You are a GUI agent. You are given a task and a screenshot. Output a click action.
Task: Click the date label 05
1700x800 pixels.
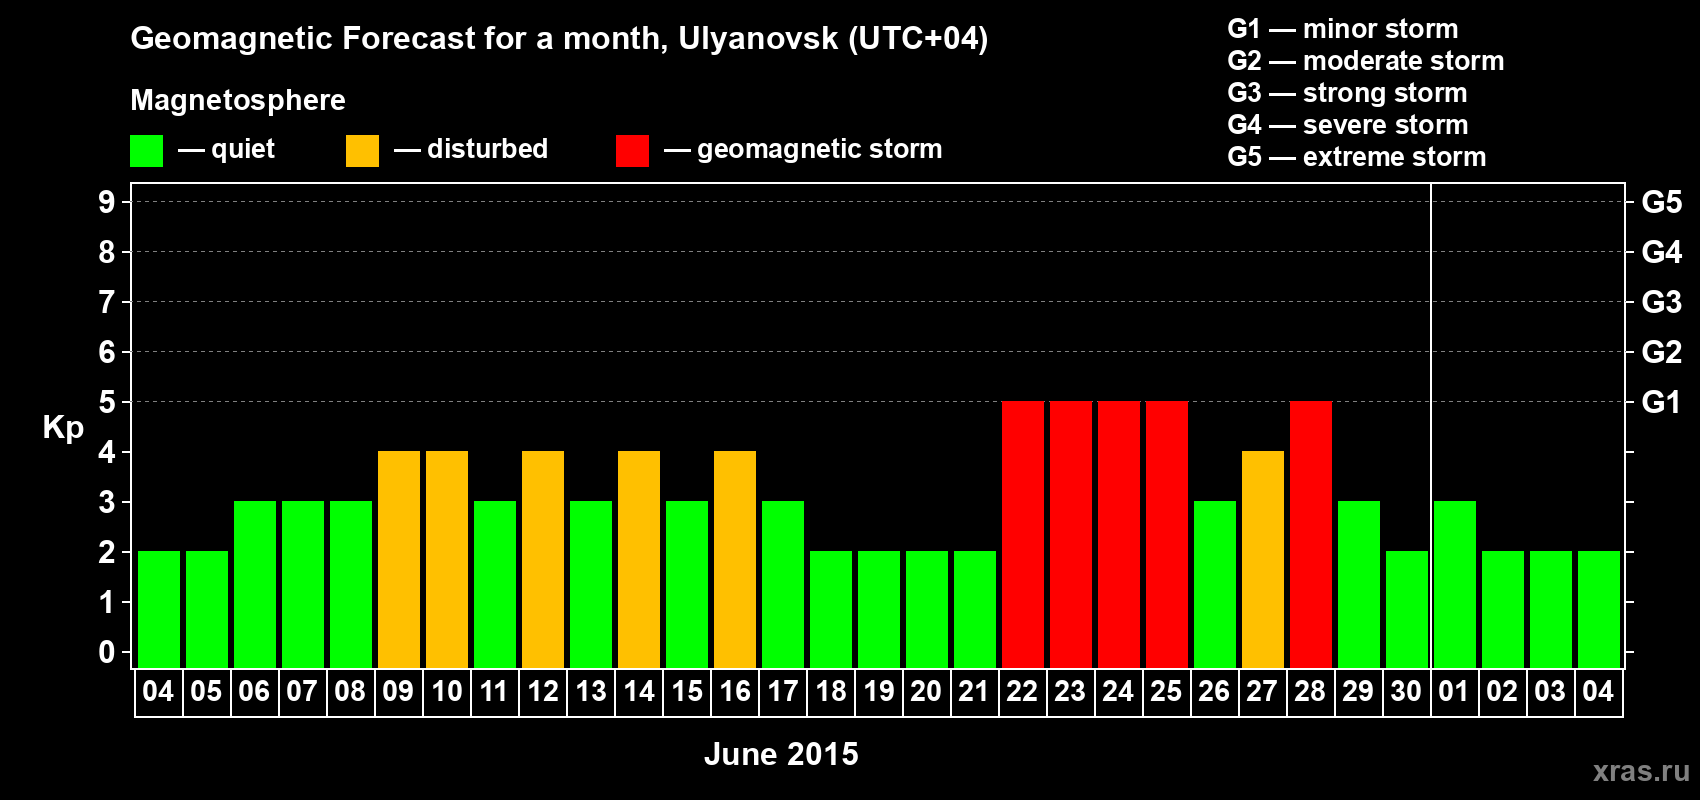(x=206, y=692)
